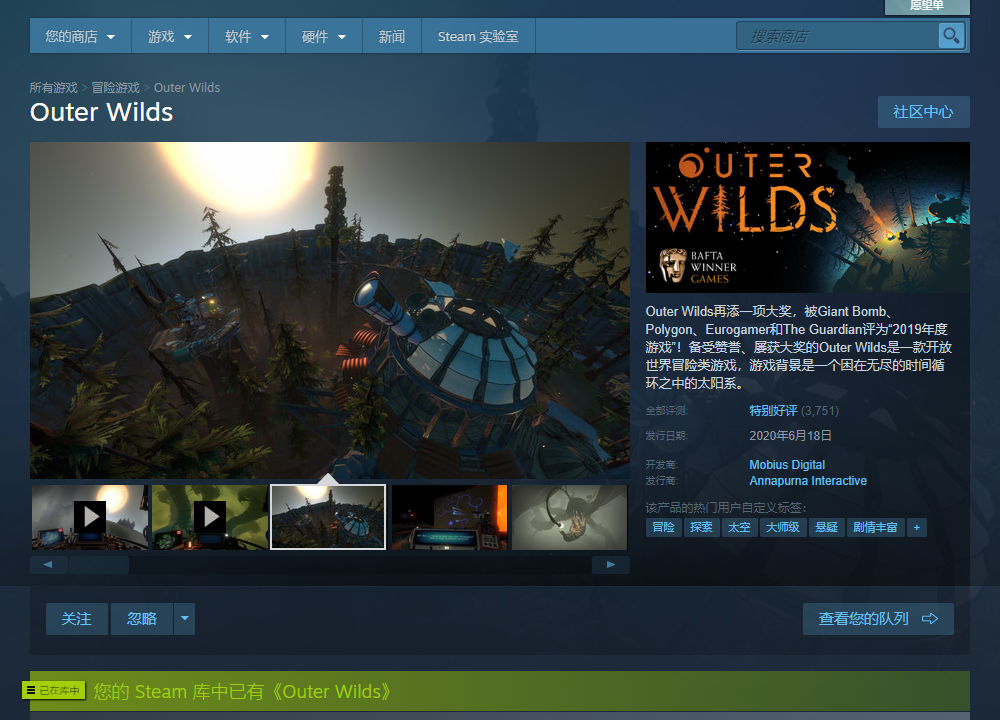Select the 剧情丰富 tag
Image resolution: width=1000 pixels, height=720 pixels.
point(875,527)
